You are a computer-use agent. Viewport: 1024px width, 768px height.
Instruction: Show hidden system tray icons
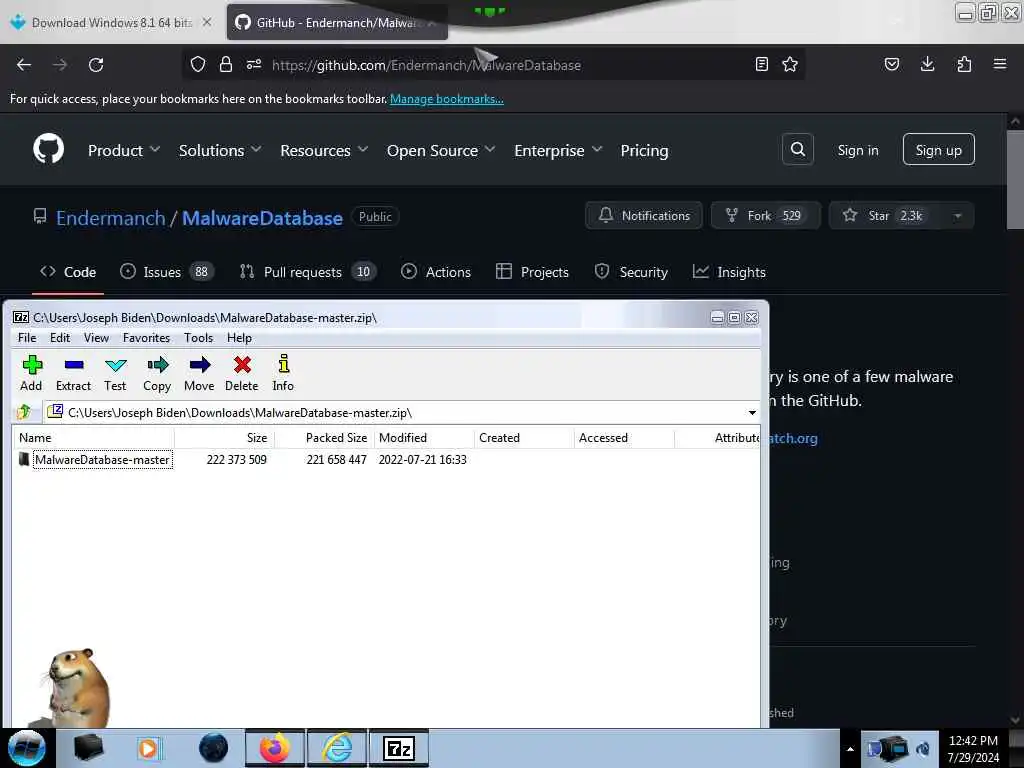[850, 749]
